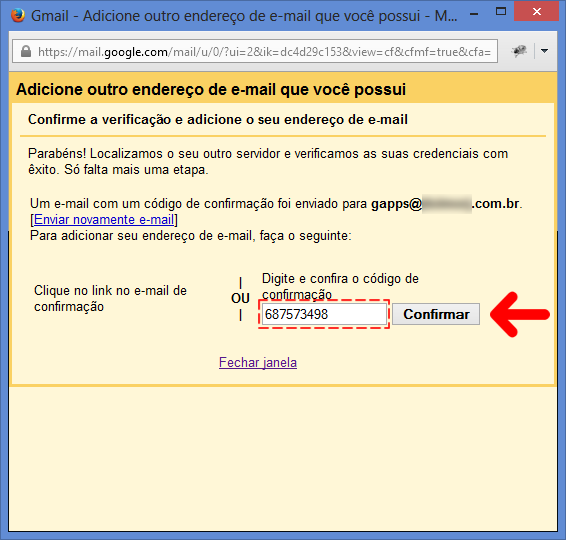Click the grayscale bug extension icon
The width and height of the screenshot is (566, 540).
pyautogui.click(x=519, y=51)
